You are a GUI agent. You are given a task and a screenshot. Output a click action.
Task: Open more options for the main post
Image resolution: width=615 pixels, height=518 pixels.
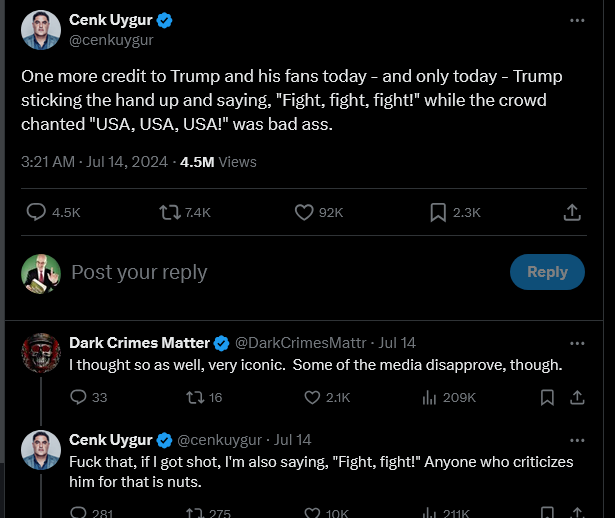577,20
